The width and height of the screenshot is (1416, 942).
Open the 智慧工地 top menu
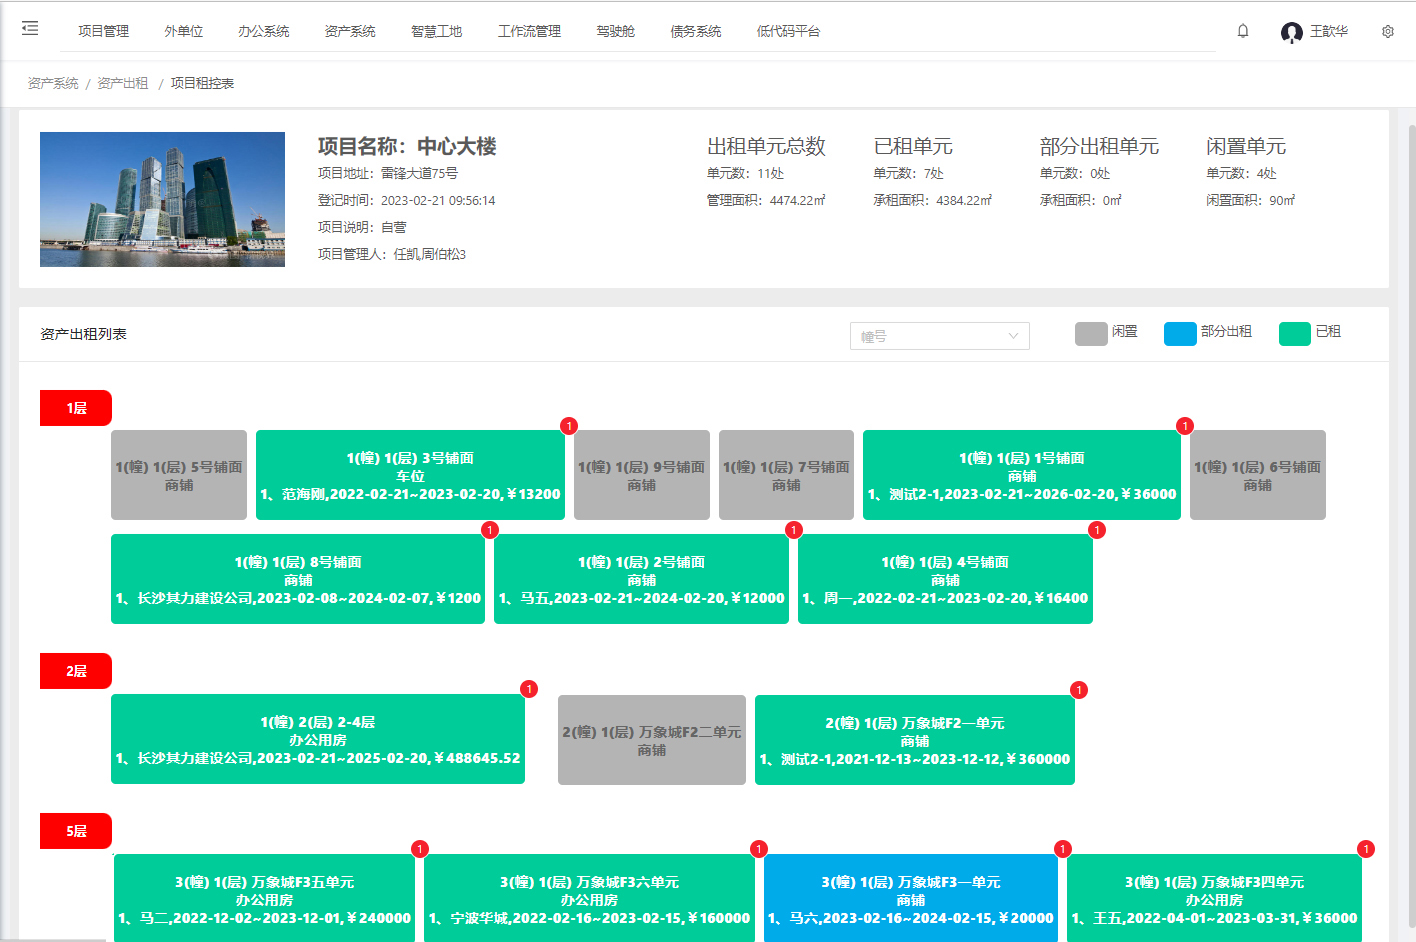[436, 32]
